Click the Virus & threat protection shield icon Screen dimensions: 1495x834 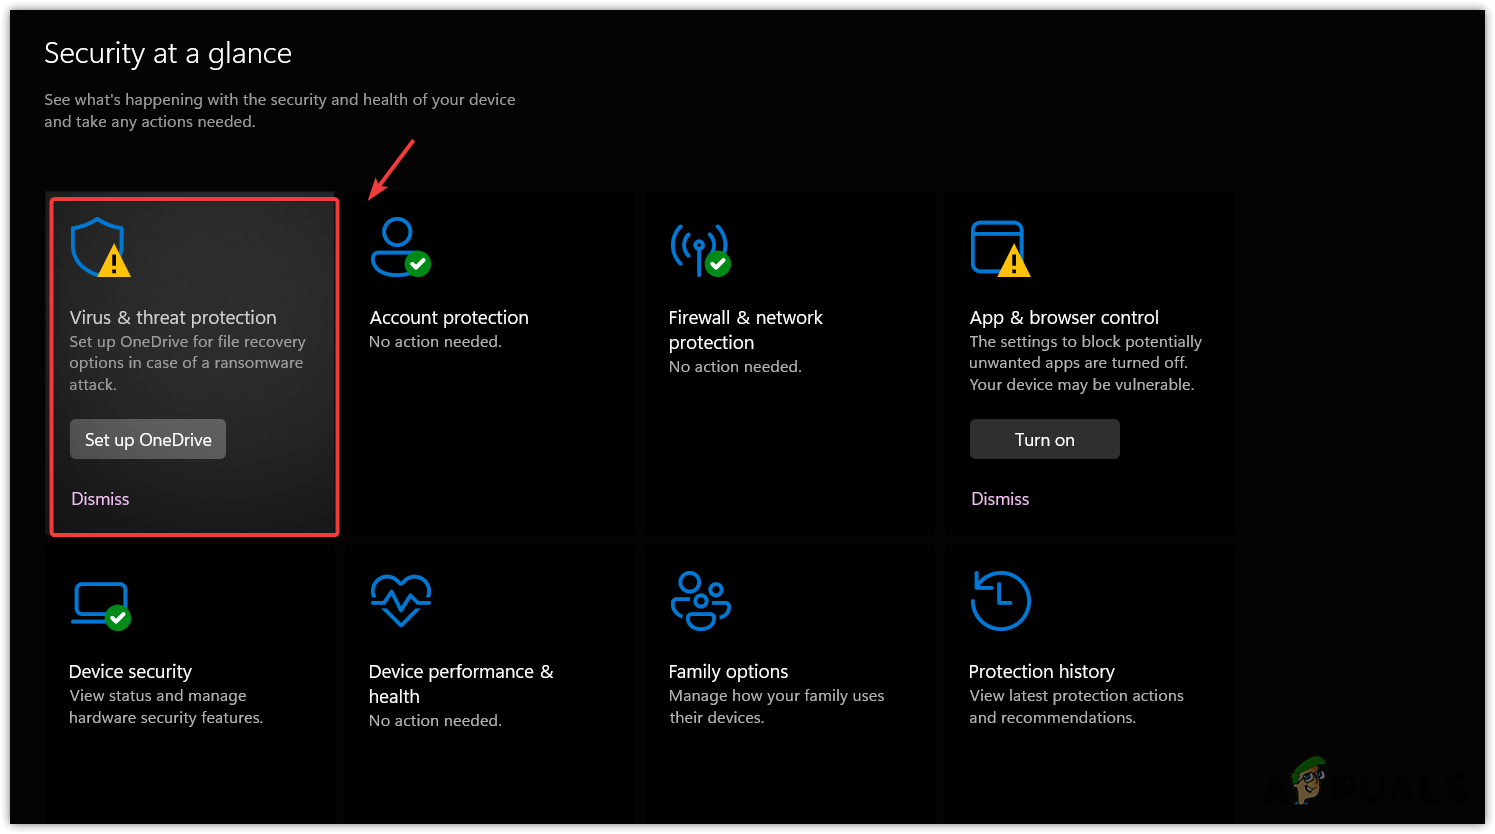point(98,246)
